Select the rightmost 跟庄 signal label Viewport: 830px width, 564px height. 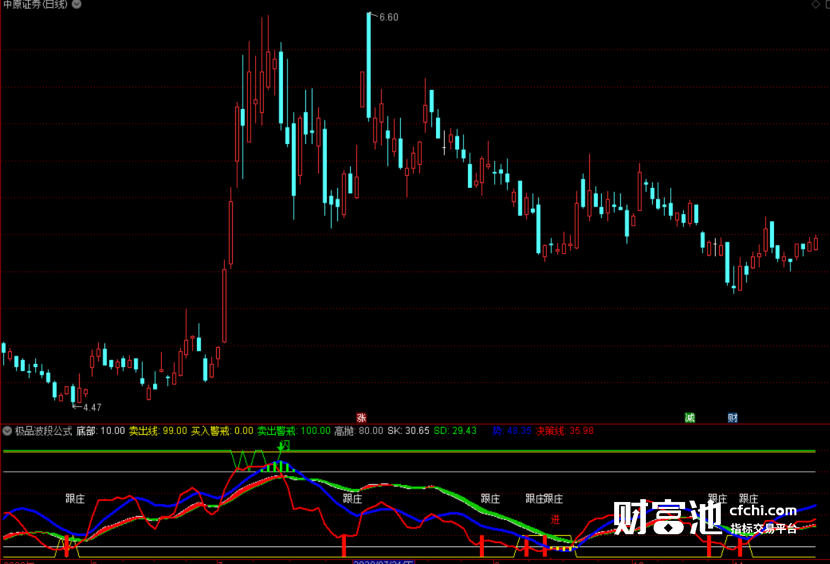pos(749,497)
